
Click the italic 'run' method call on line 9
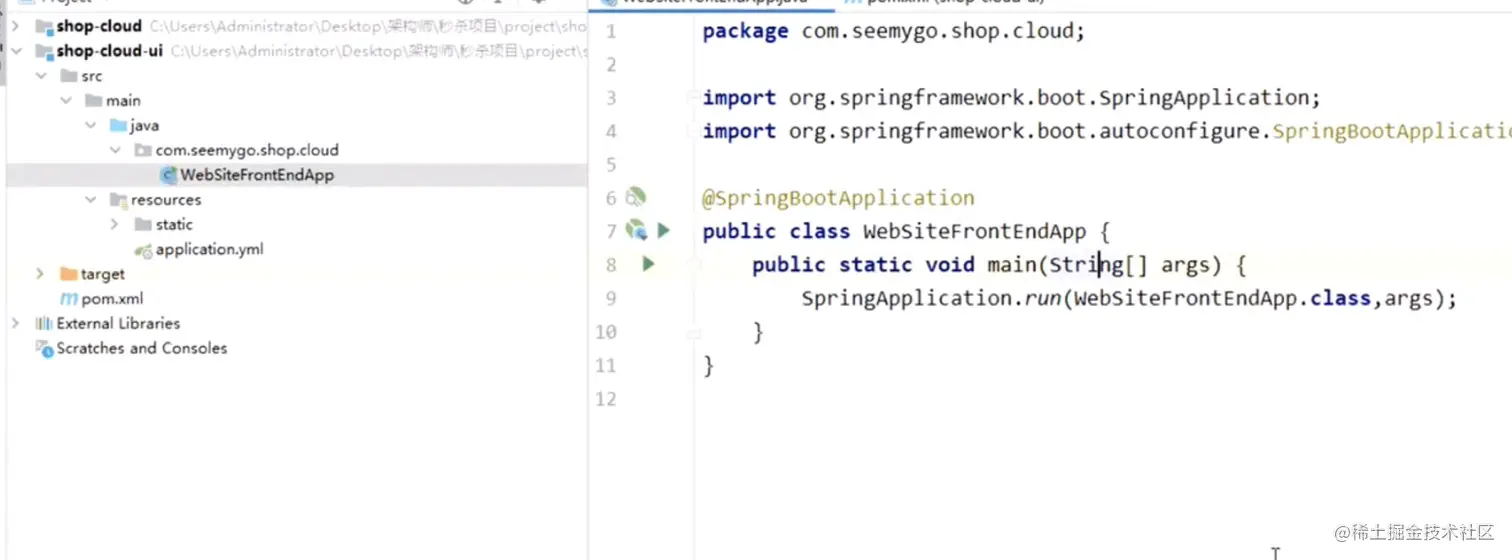tap(1042, 298)
